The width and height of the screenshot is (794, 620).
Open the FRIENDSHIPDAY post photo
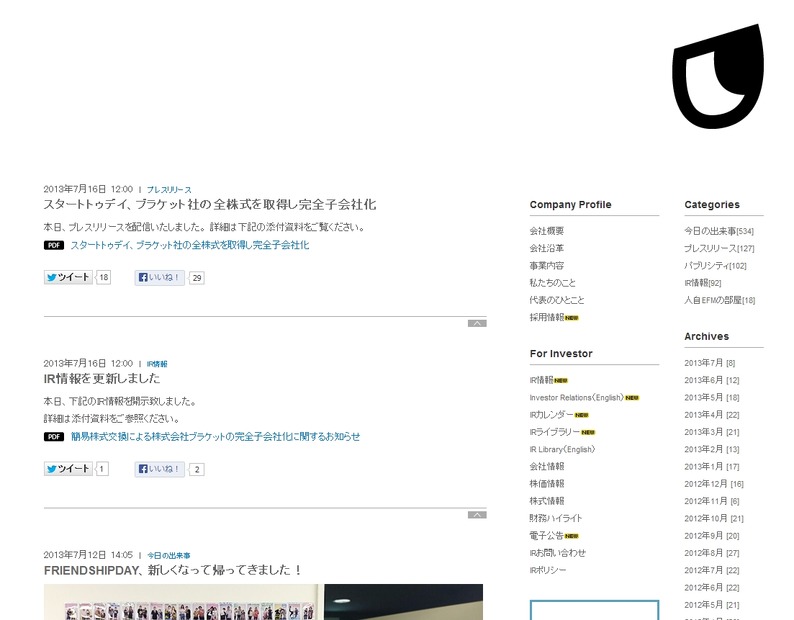pyautogui.click(x=263, y=602)
